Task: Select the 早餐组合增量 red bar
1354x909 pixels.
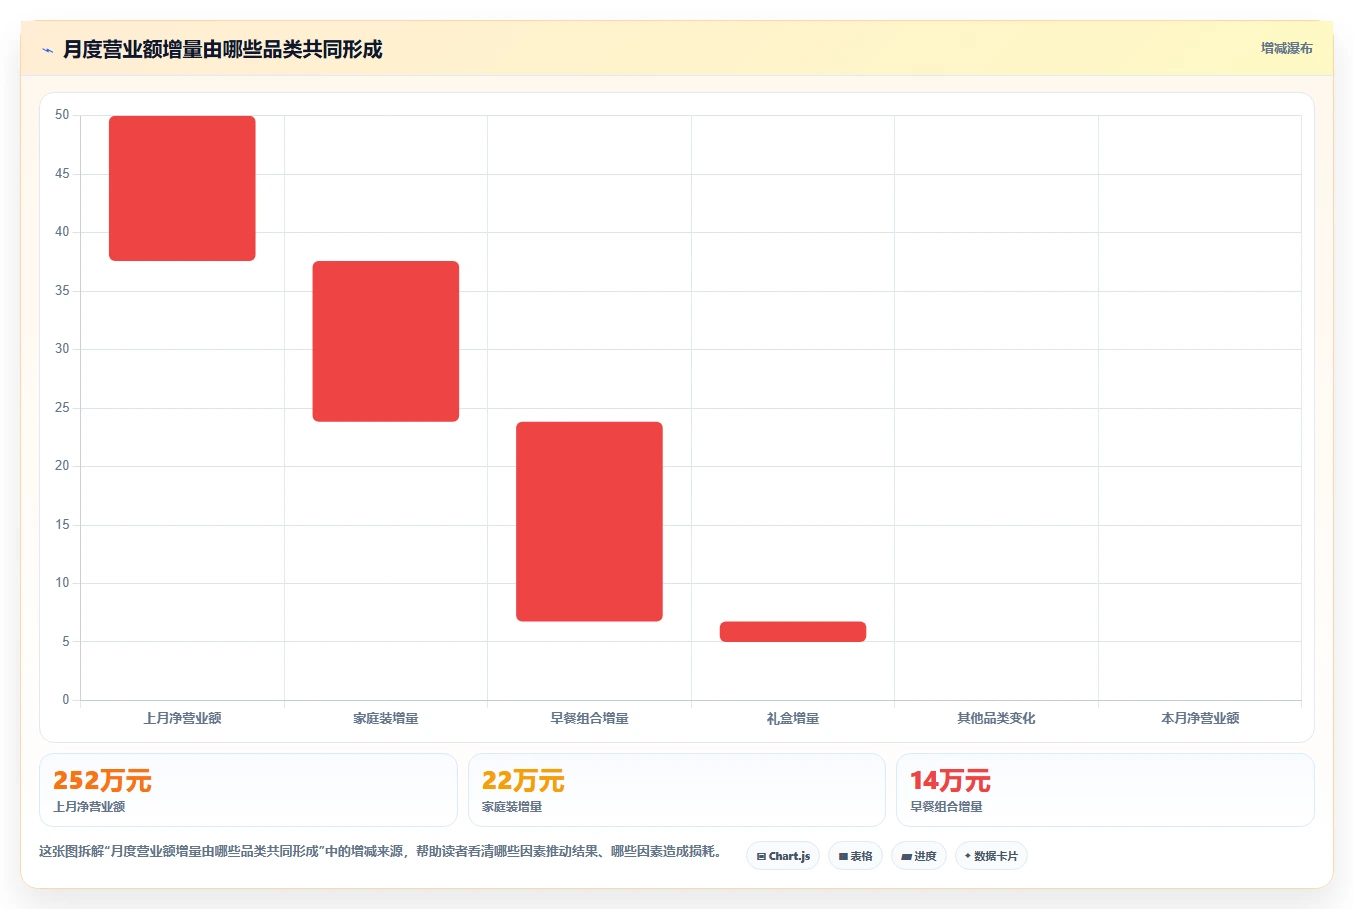Action: click(x=589, y=522)
